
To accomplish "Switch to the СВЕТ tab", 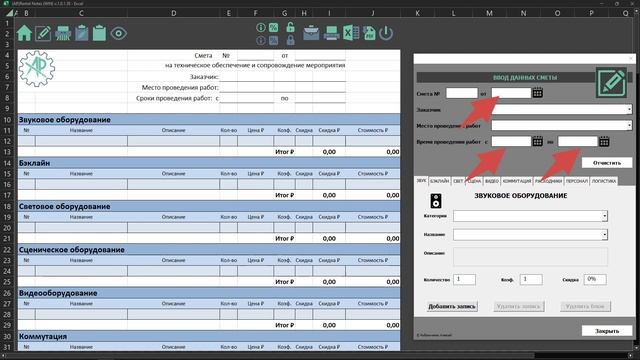I will click(x=458, y=181).
